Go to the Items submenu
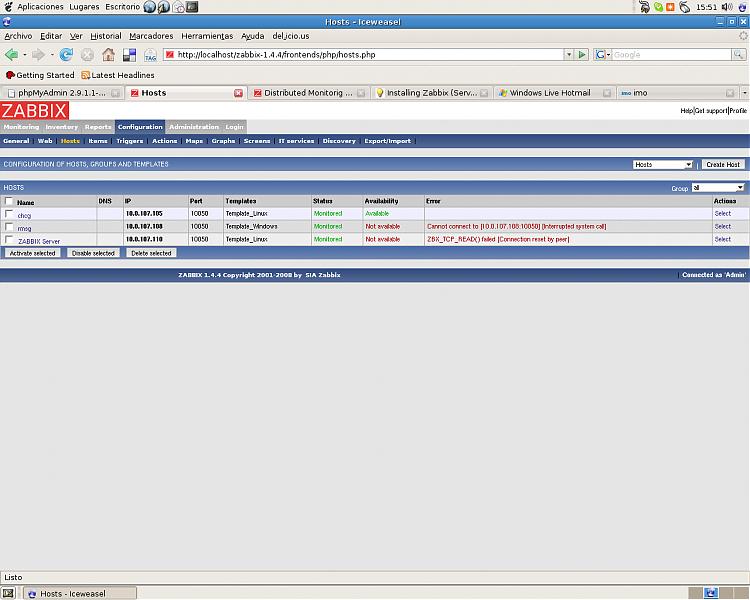 coord(98,141)
